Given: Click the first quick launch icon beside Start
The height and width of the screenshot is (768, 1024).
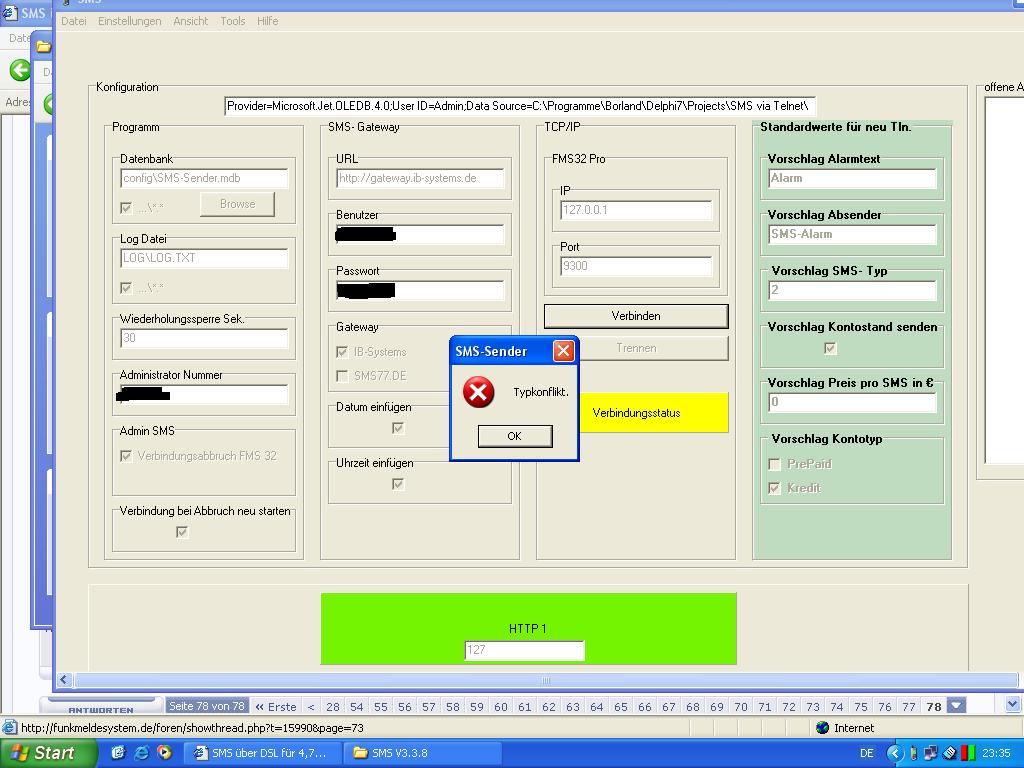Looking at the screenshot, I should click(118, 753).
